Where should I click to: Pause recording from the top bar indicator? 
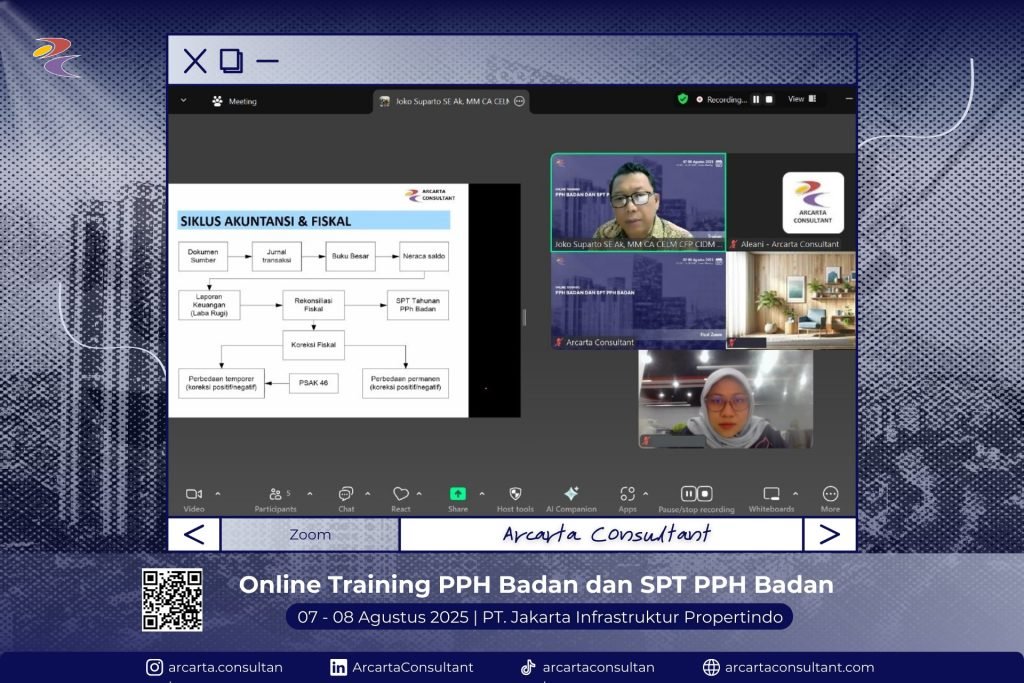pos(756,99)
